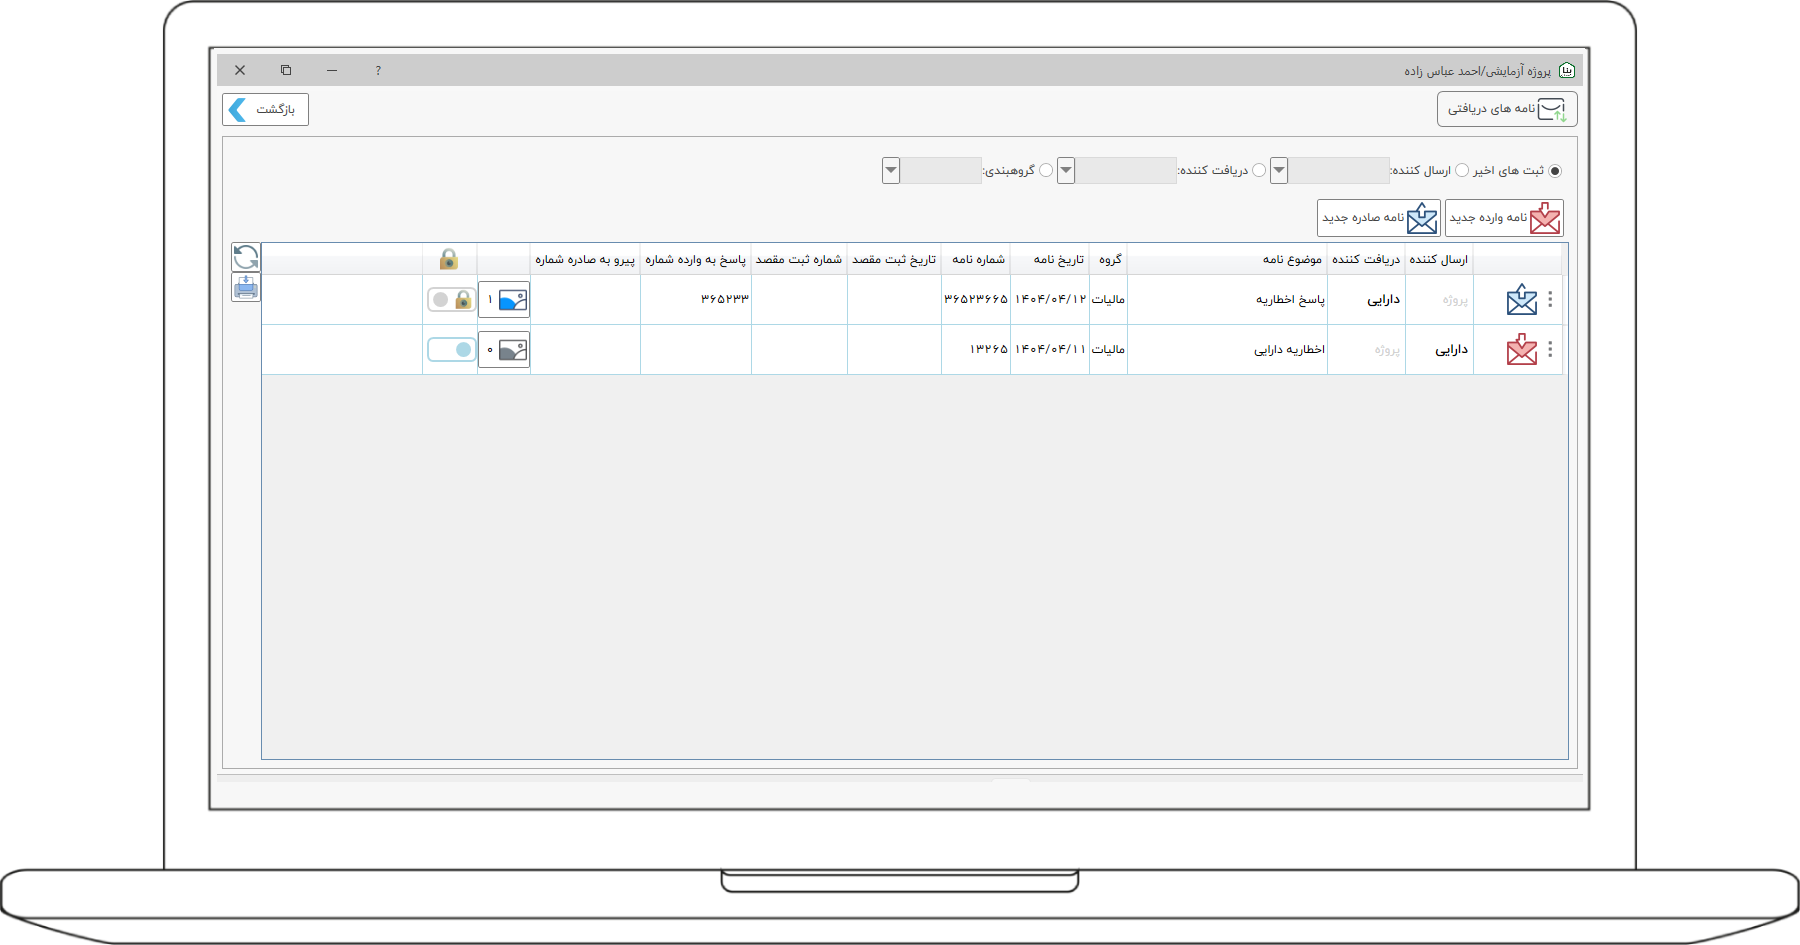Click the lock icon in the table header
Screen dimensions: 1800x945
[x=449, y=260]
